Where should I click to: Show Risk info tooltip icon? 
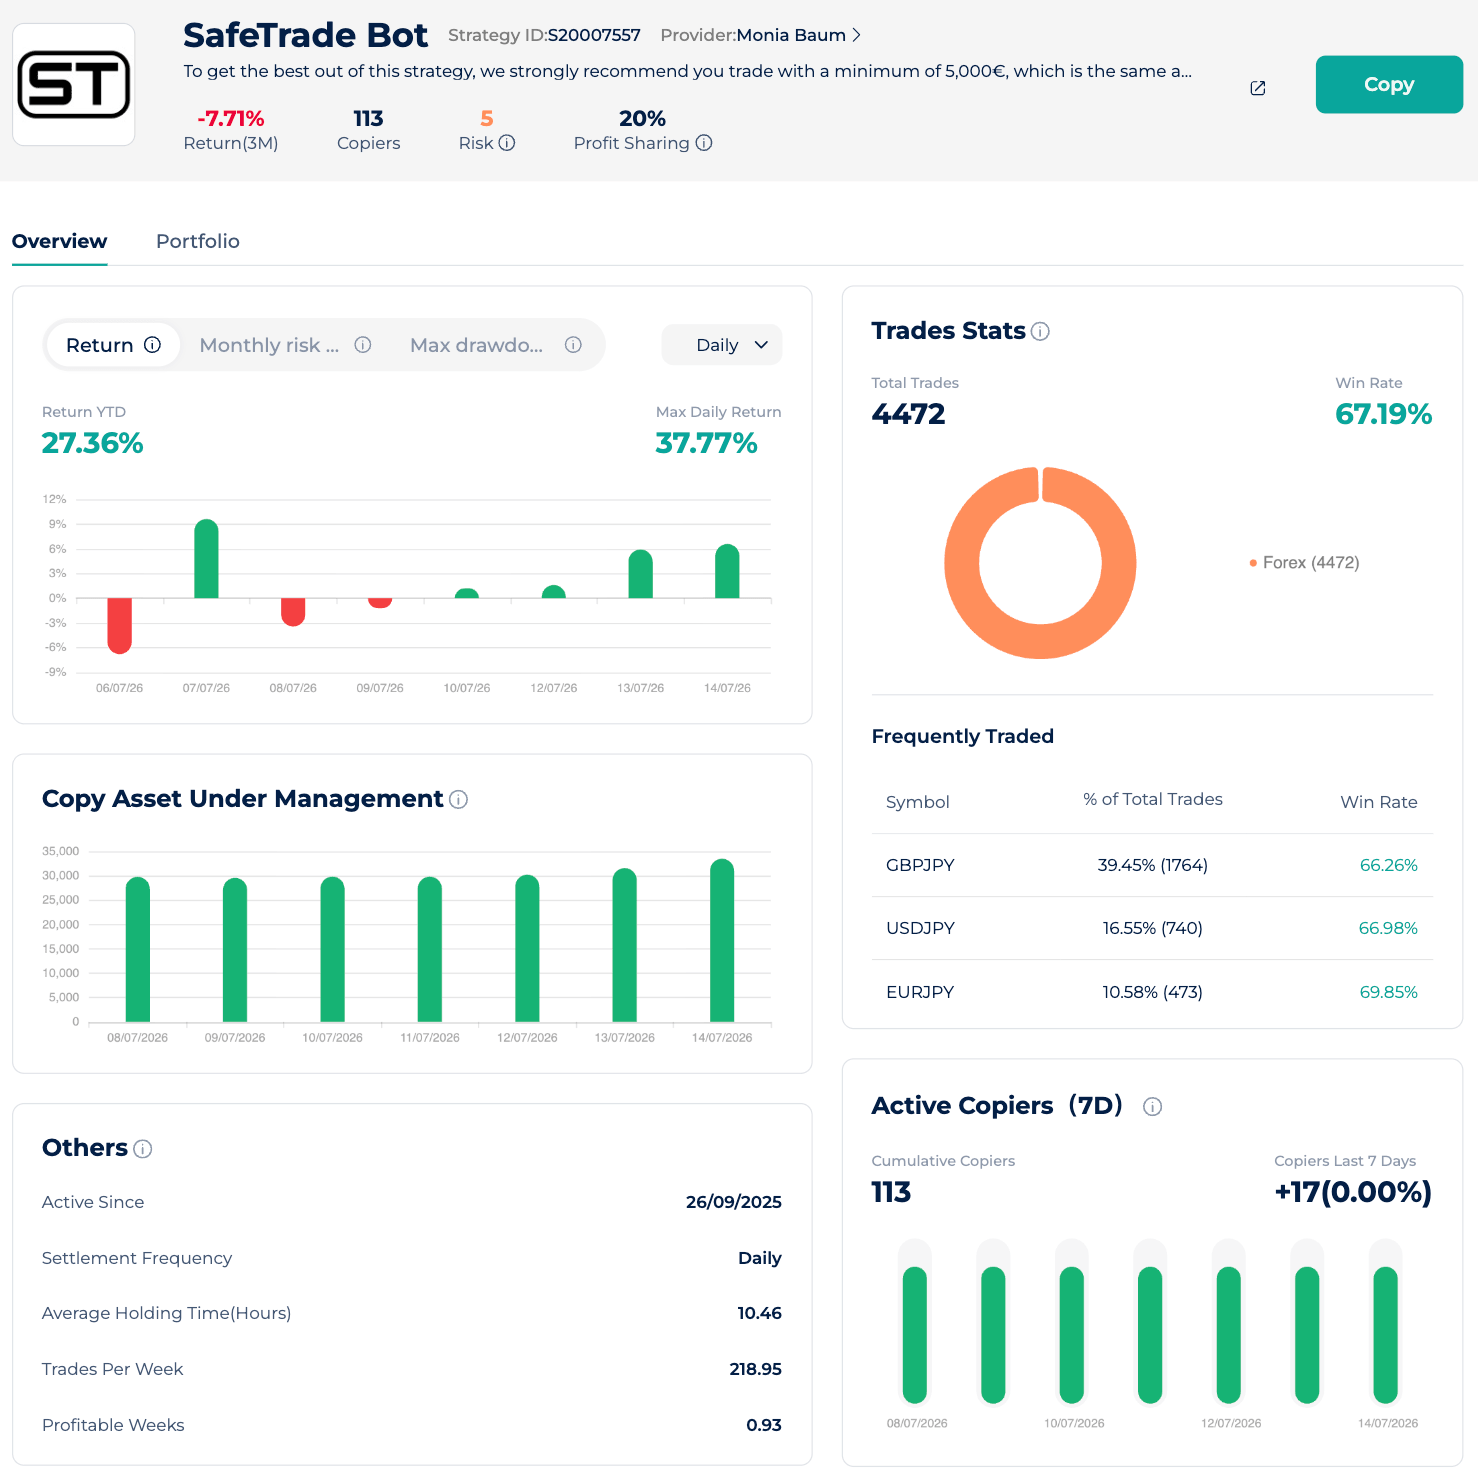(507, 143)
